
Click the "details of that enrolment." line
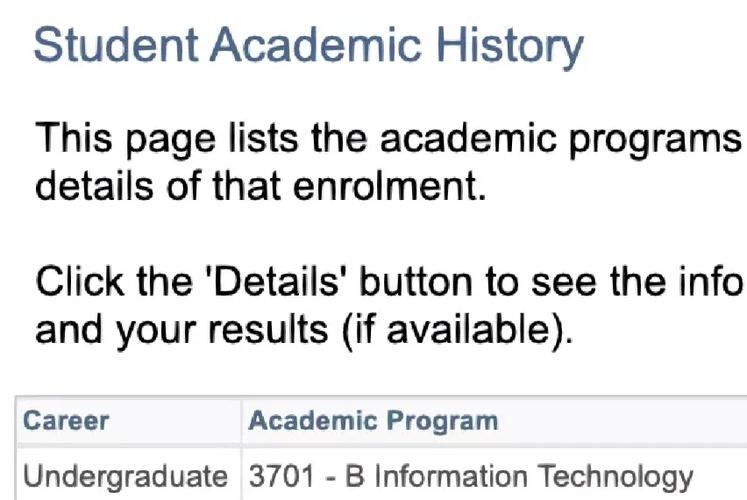tap(260, 186)
